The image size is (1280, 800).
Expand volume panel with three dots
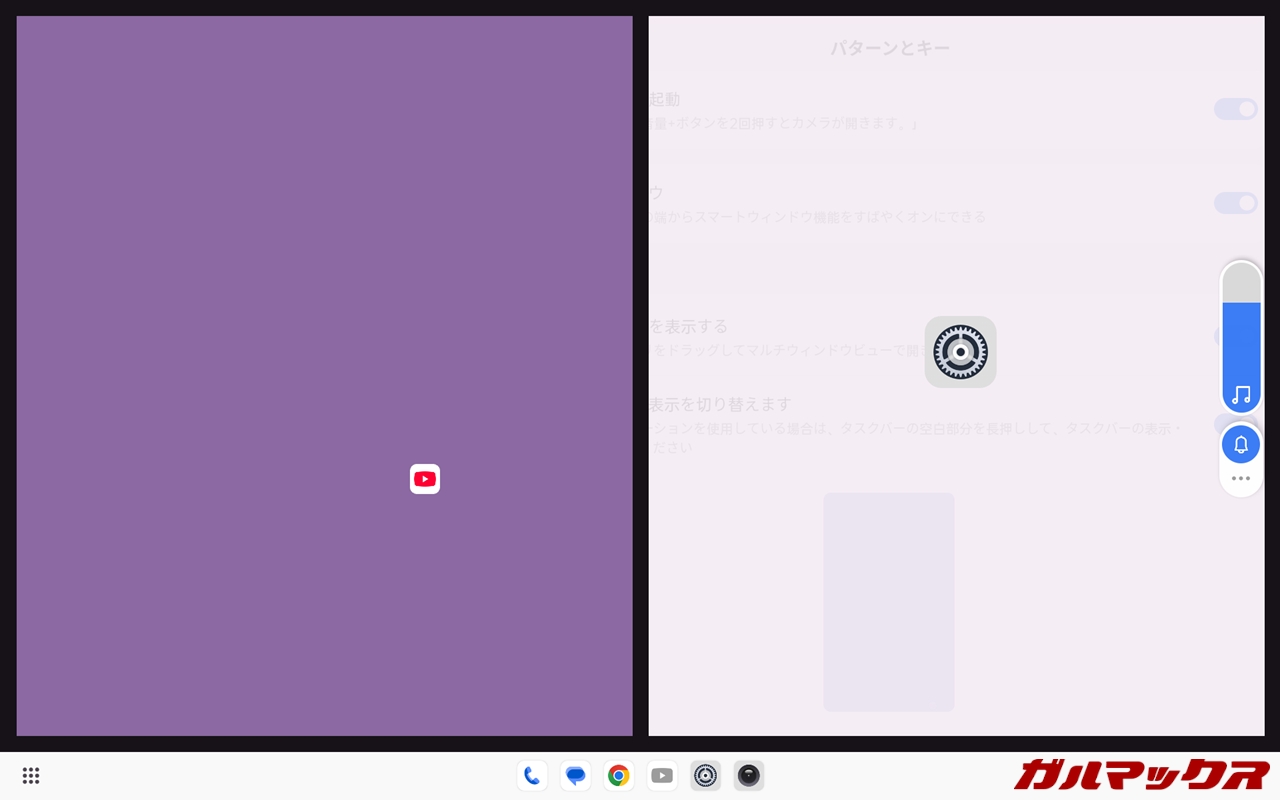tap(1241, 479)
